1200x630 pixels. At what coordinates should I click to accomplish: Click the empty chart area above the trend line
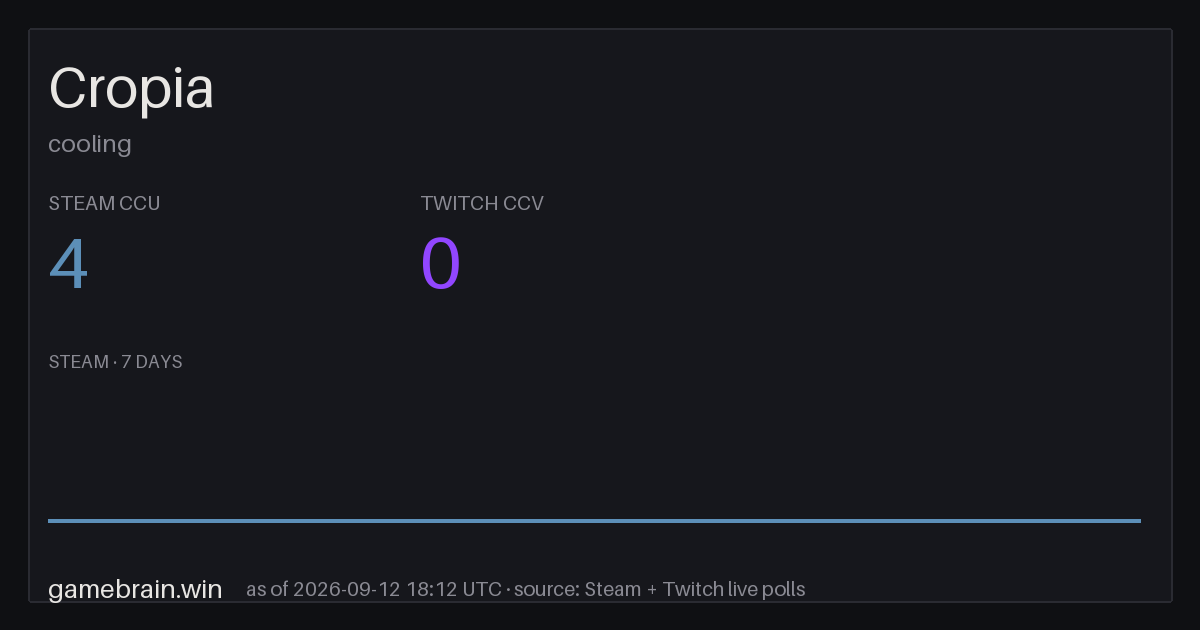(x=594, y=445)
